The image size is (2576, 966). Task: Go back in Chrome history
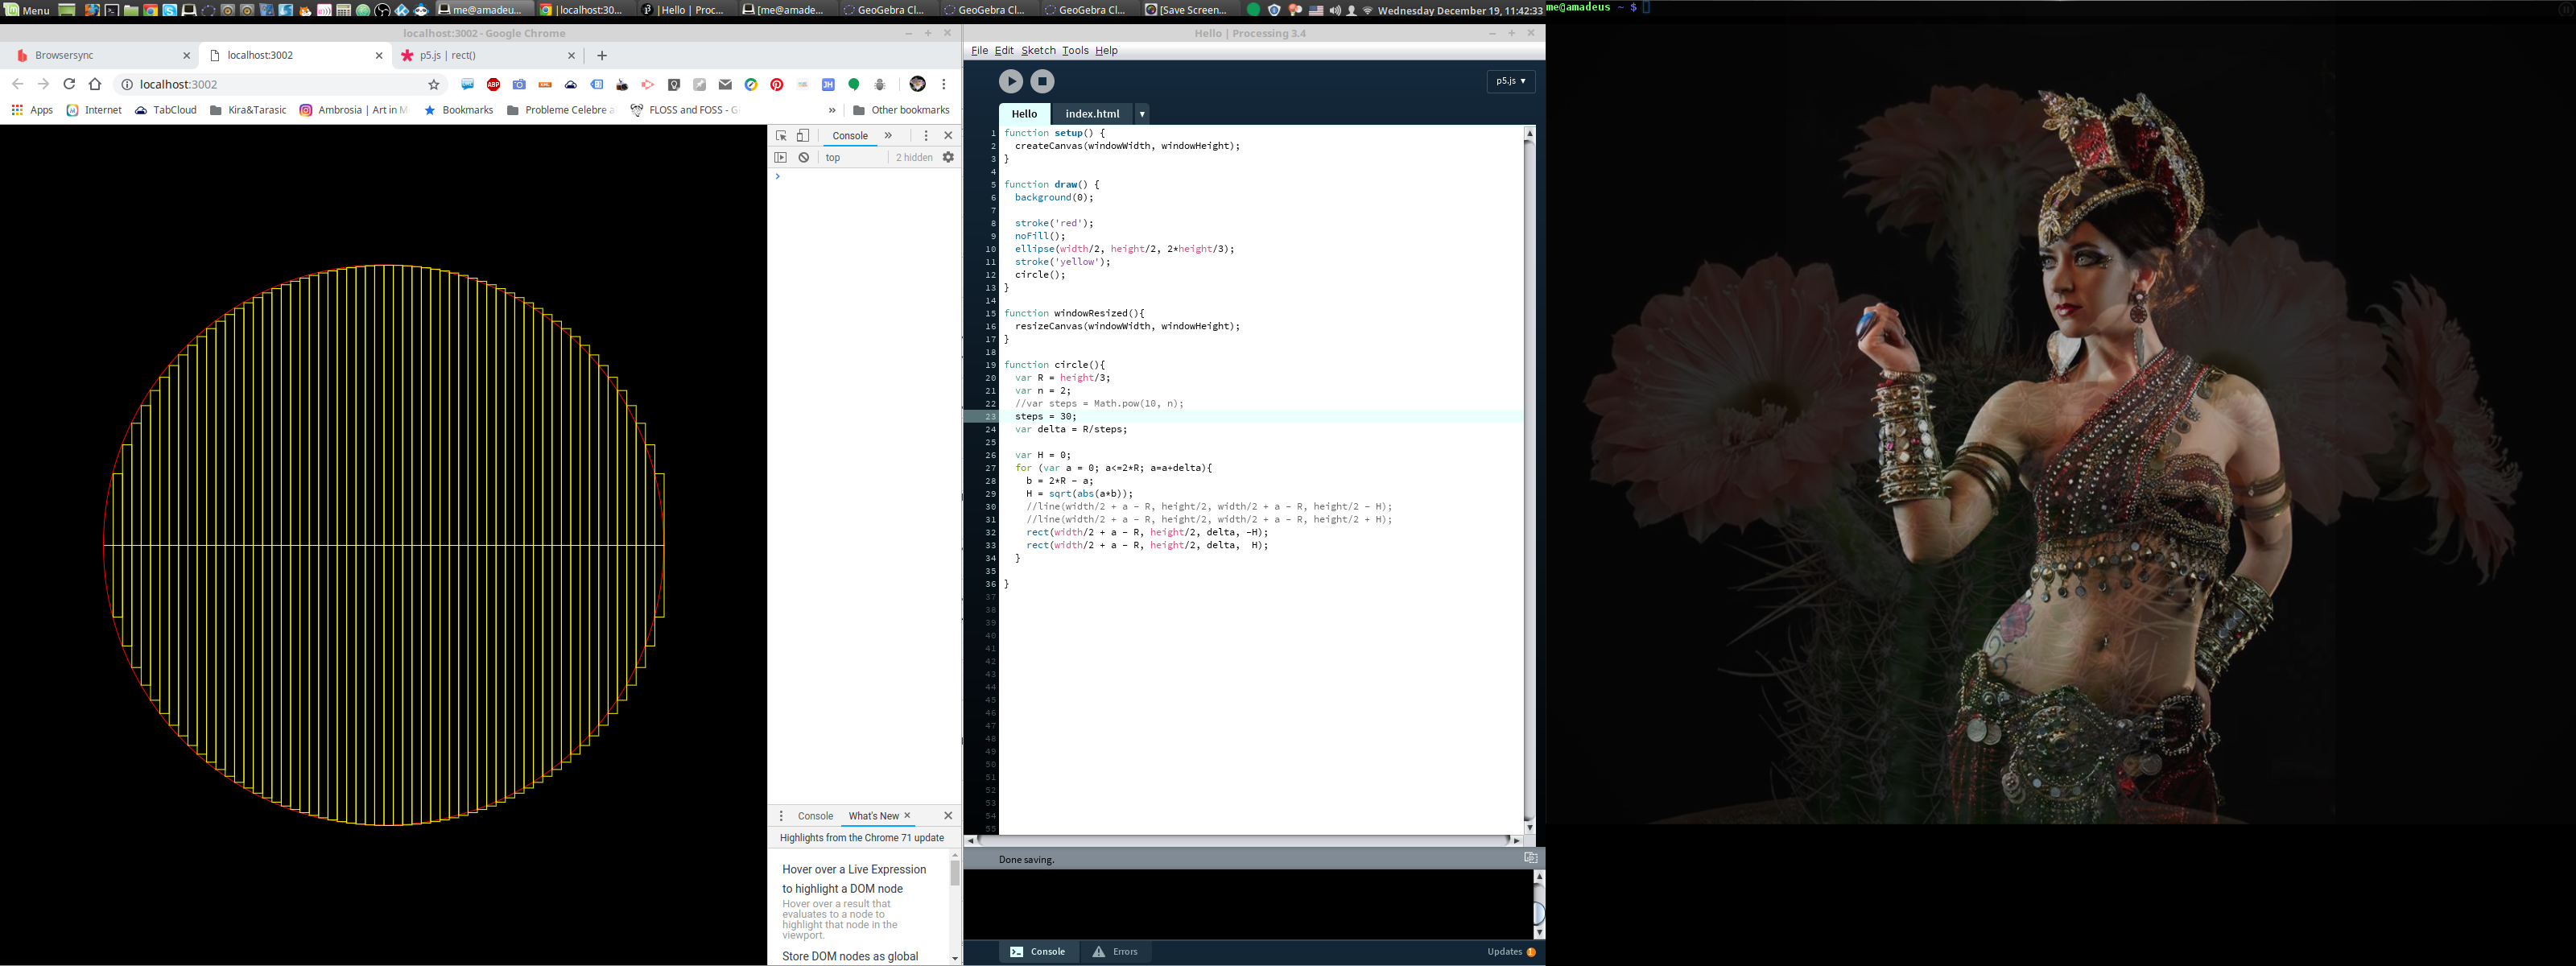coord(18,84)
